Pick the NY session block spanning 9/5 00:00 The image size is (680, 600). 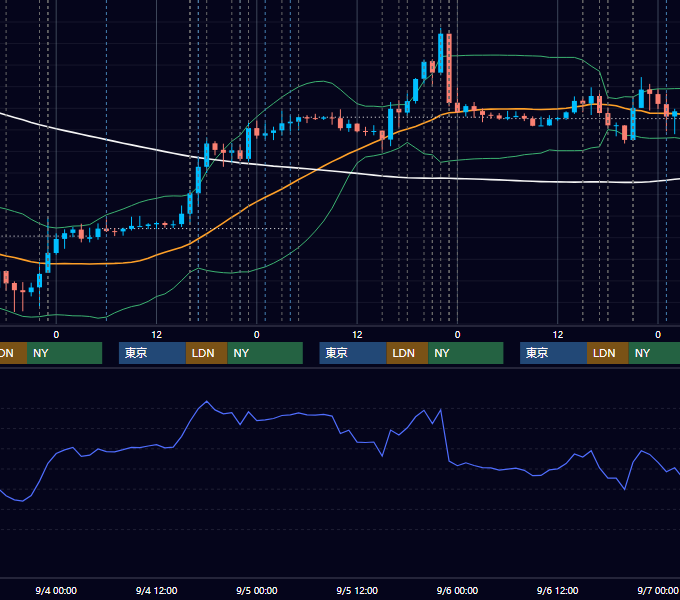[265, 353]
